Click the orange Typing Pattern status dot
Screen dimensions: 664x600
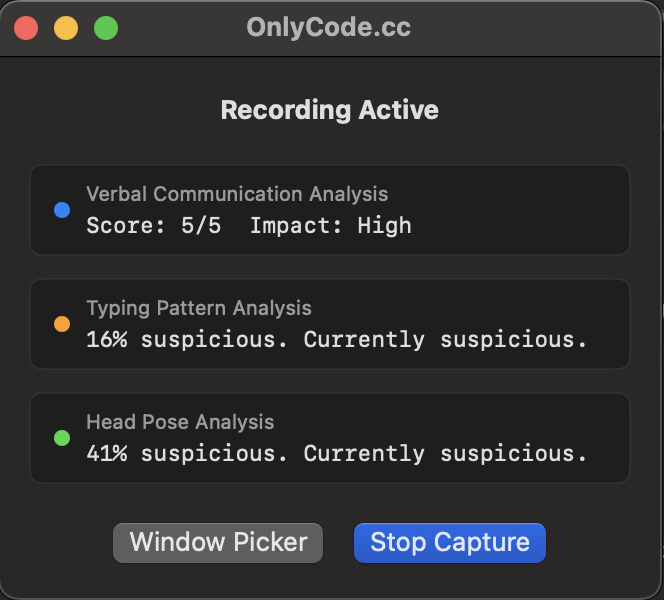click(x=62, y=324)
